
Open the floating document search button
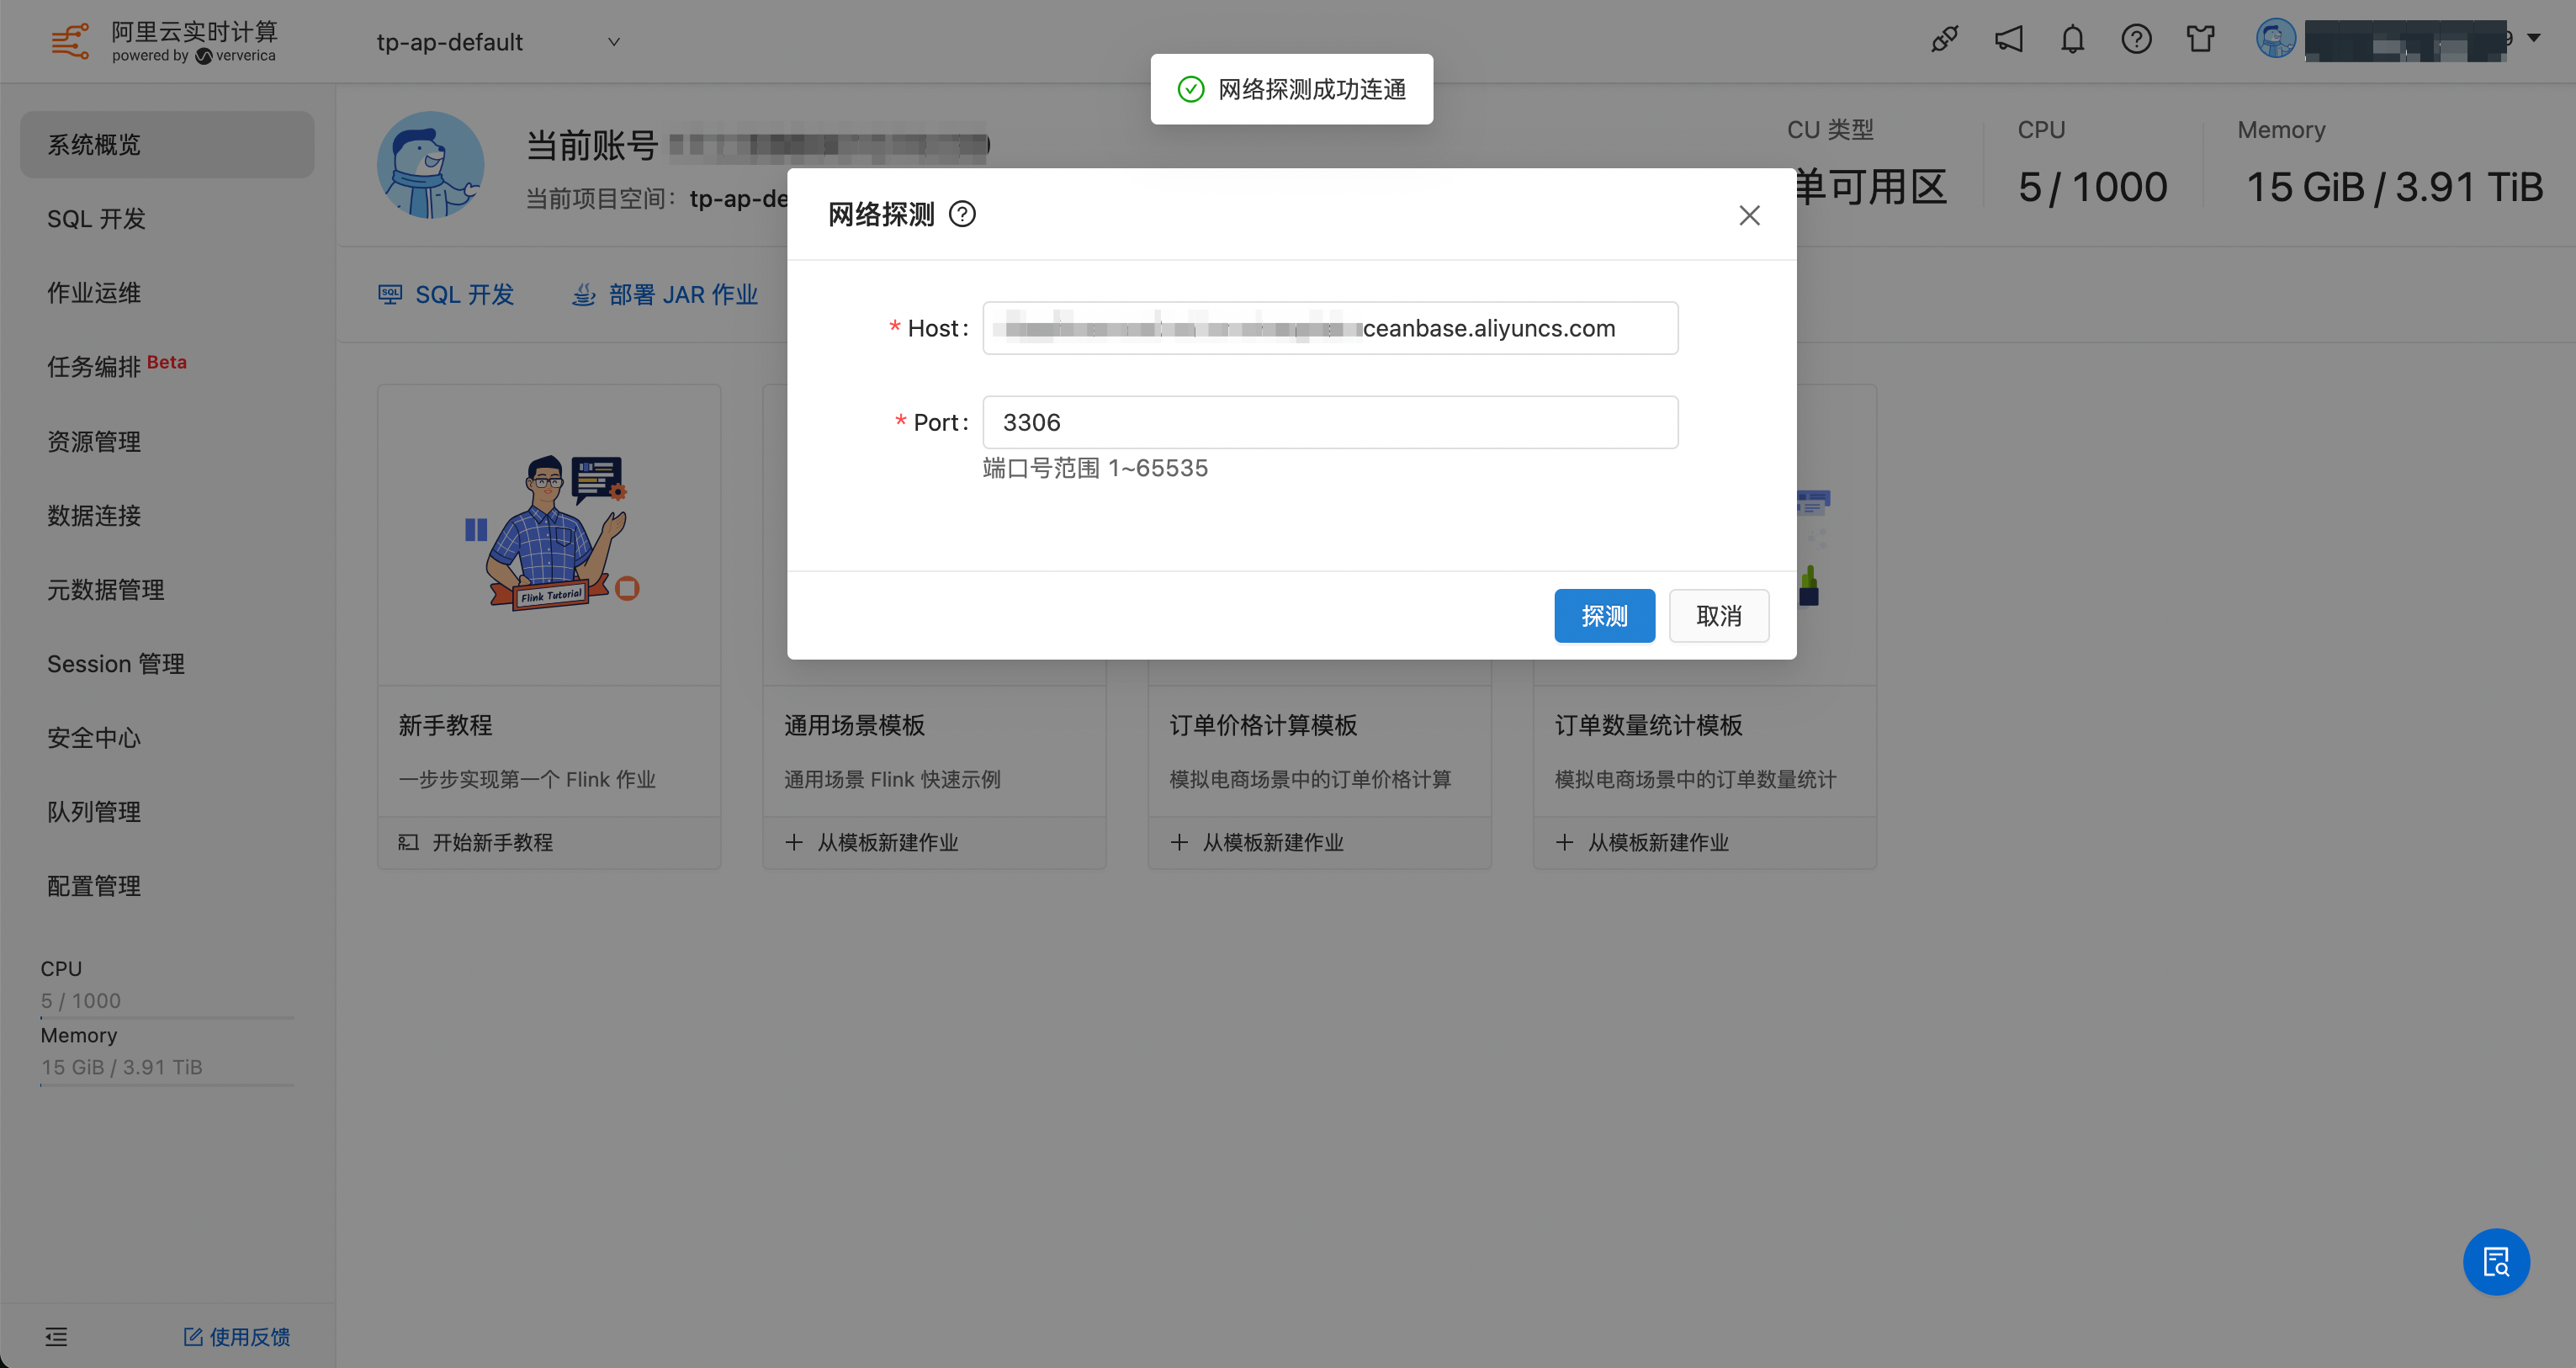point(2496,1261)
